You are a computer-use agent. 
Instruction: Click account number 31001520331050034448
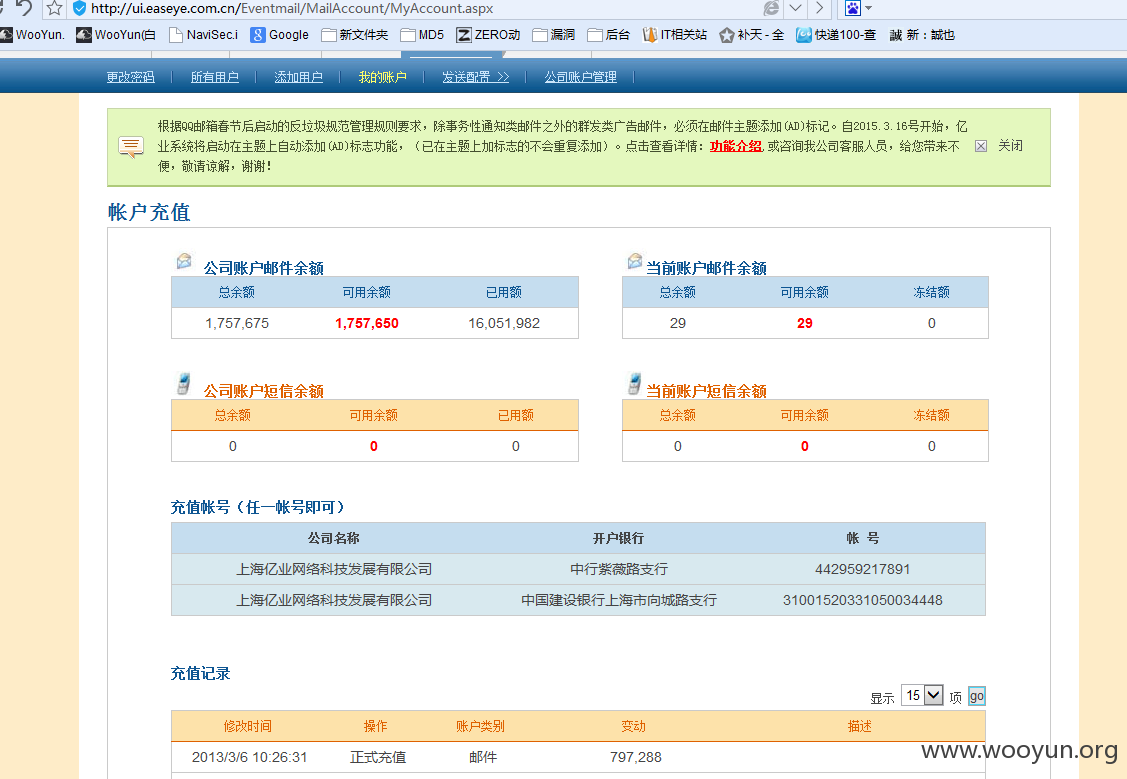click(862, 600)
